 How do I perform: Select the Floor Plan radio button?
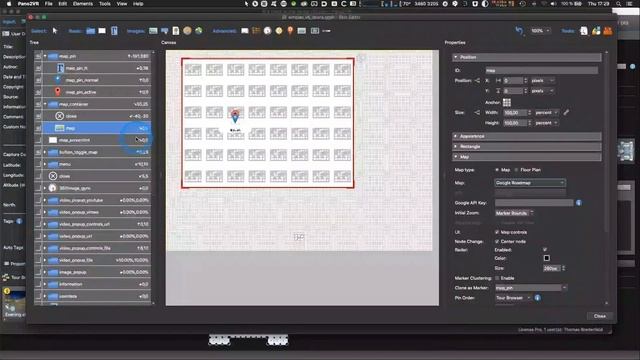(516, 170)
